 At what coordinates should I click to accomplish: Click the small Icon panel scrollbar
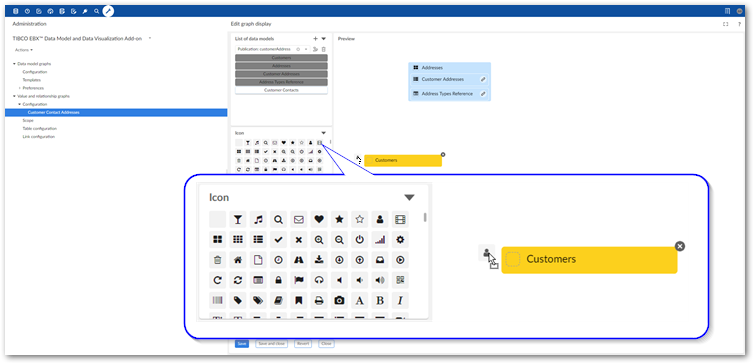(x=330, y=142)
